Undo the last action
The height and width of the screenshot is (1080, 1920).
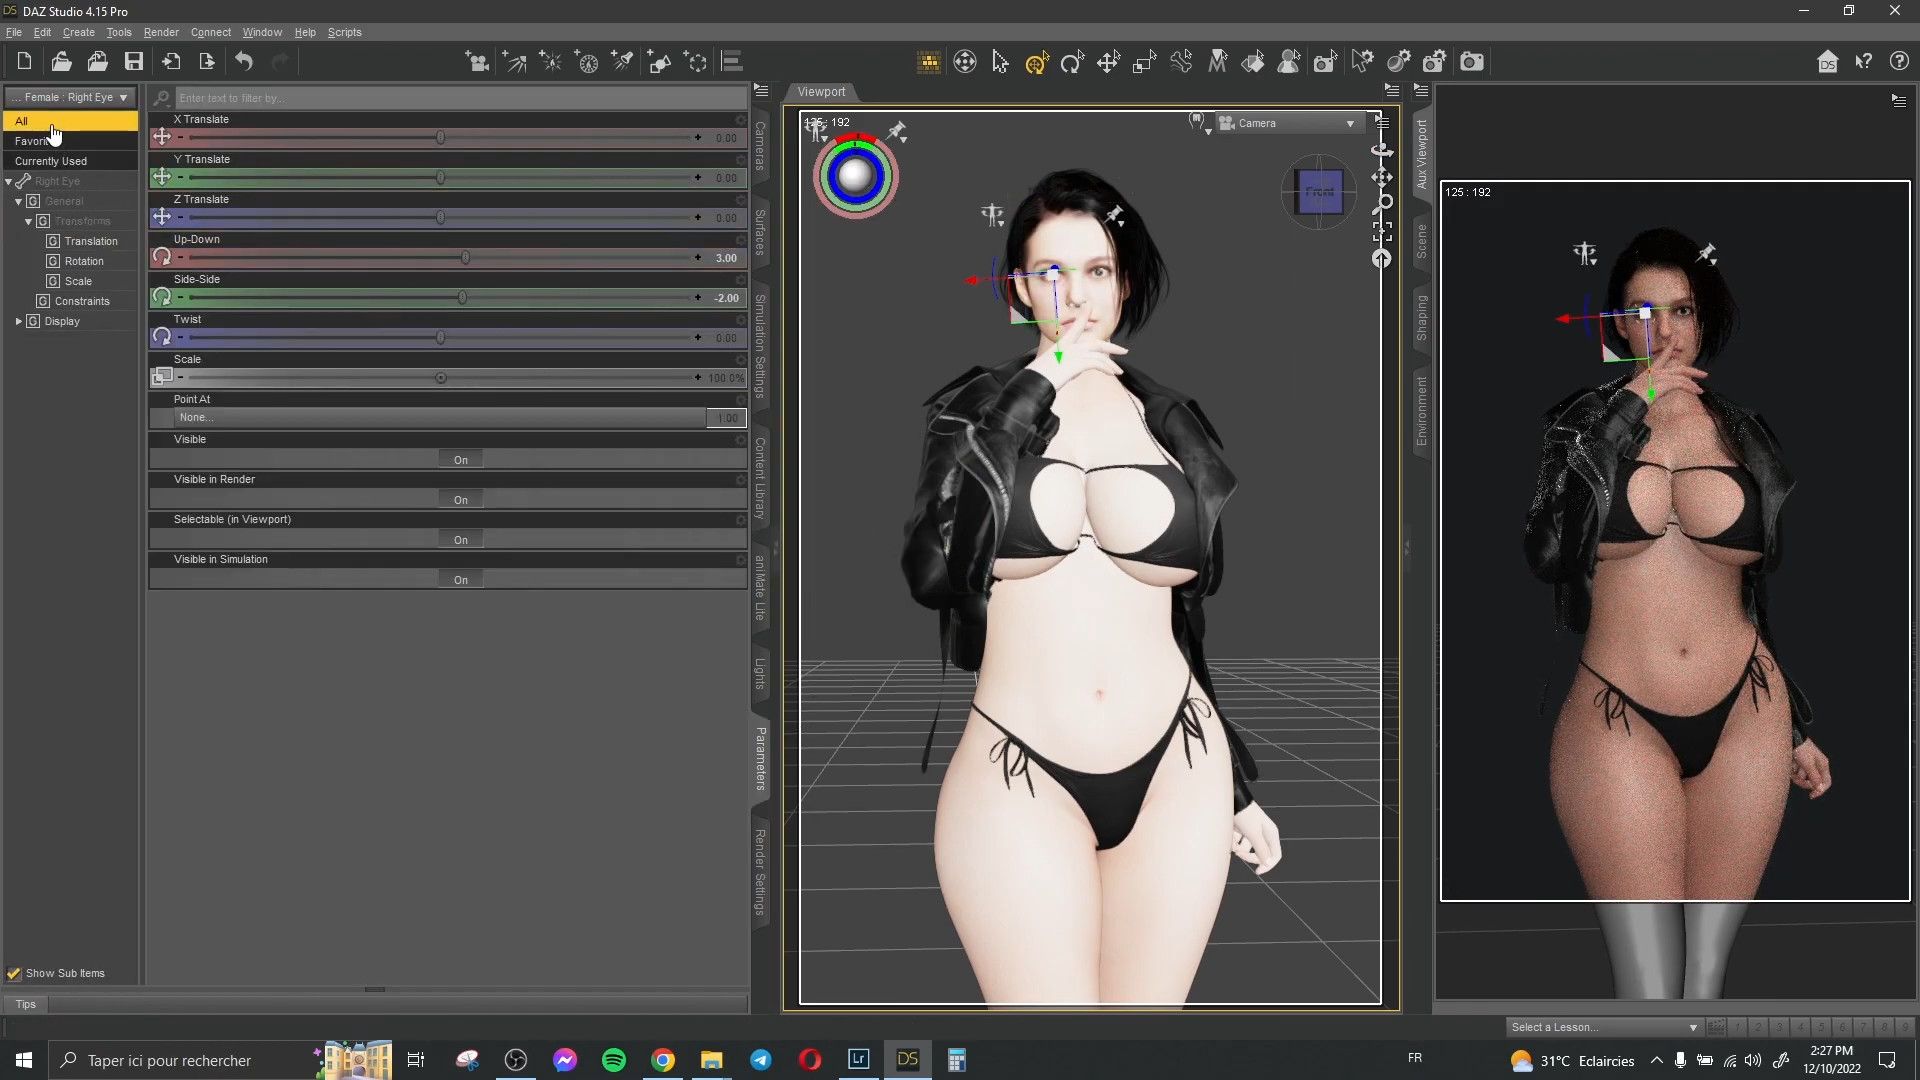pyautogui.click(x=244, y=62)
